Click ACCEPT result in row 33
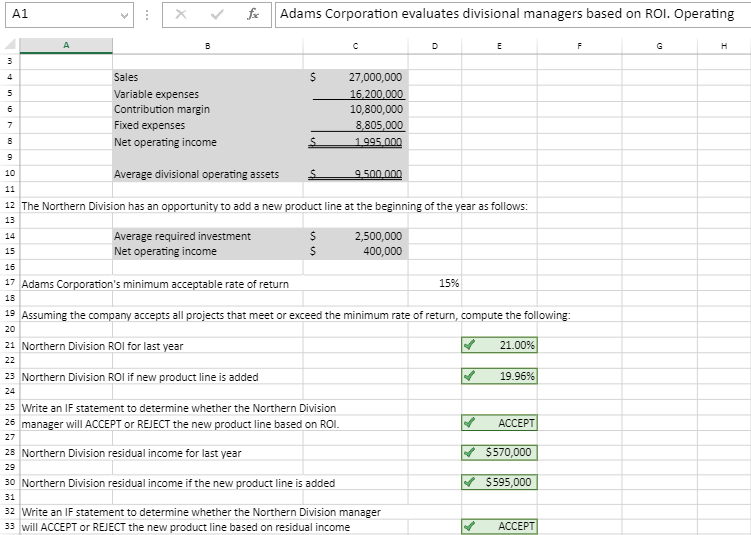This screenshot has width=751, height=535. [x=499, y=526]
